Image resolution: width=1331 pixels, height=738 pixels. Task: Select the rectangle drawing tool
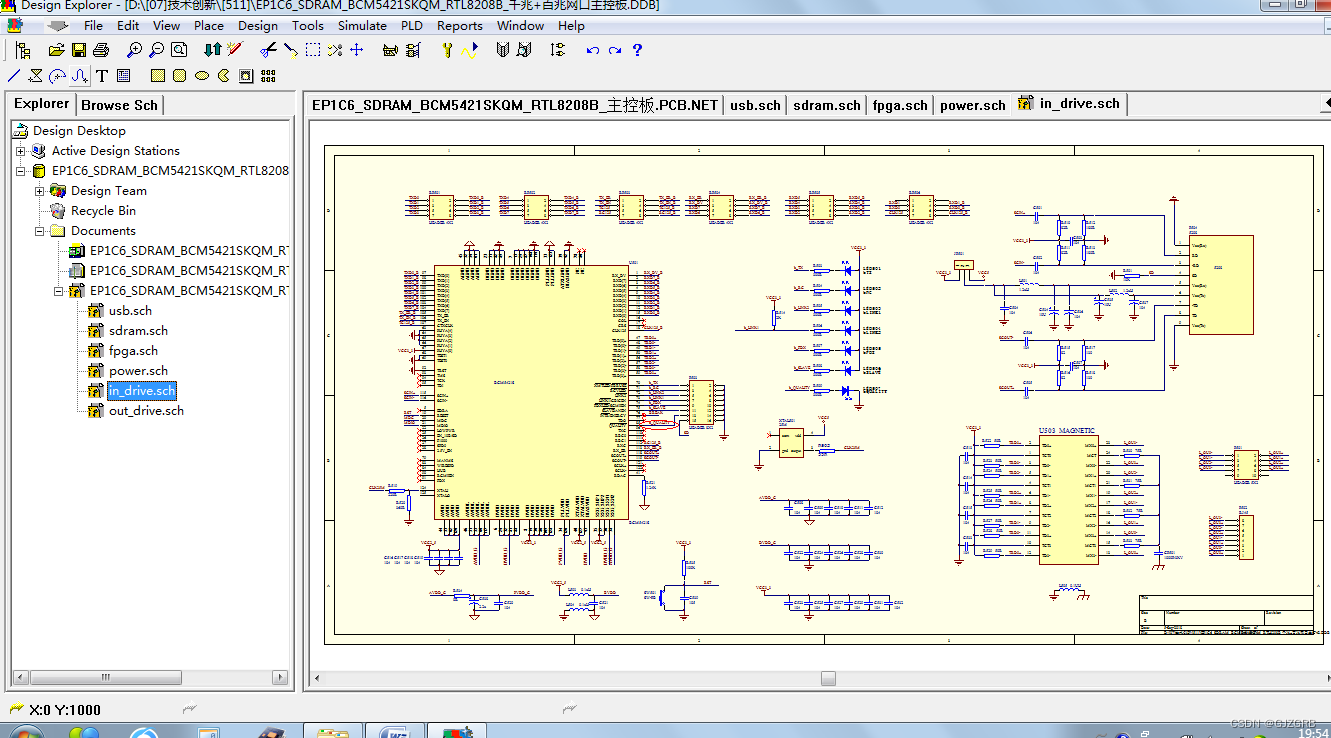tap(156, 75)
